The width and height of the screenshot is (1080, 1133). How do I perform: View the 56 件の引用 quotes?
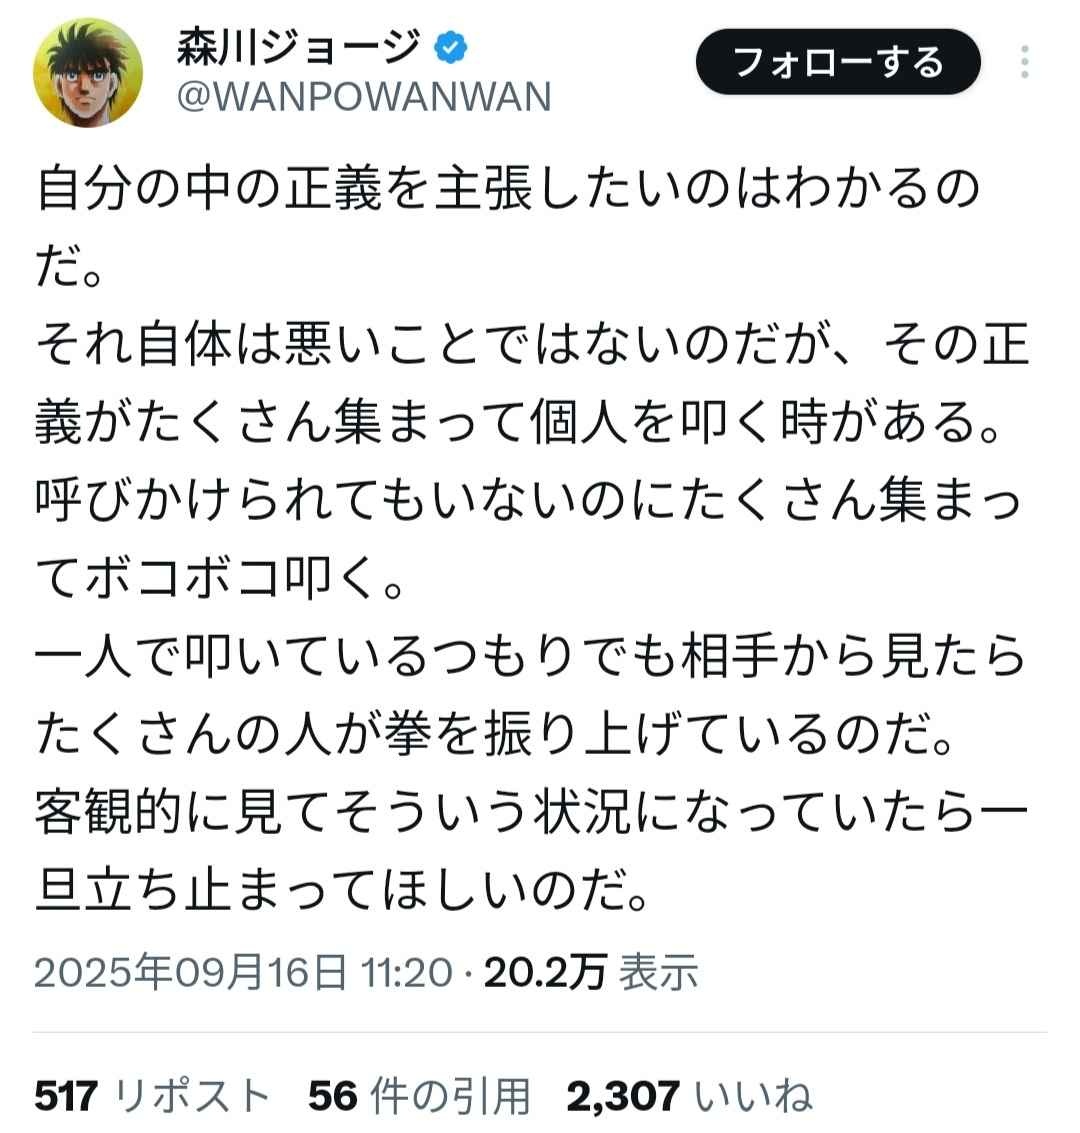point(419,1095)
